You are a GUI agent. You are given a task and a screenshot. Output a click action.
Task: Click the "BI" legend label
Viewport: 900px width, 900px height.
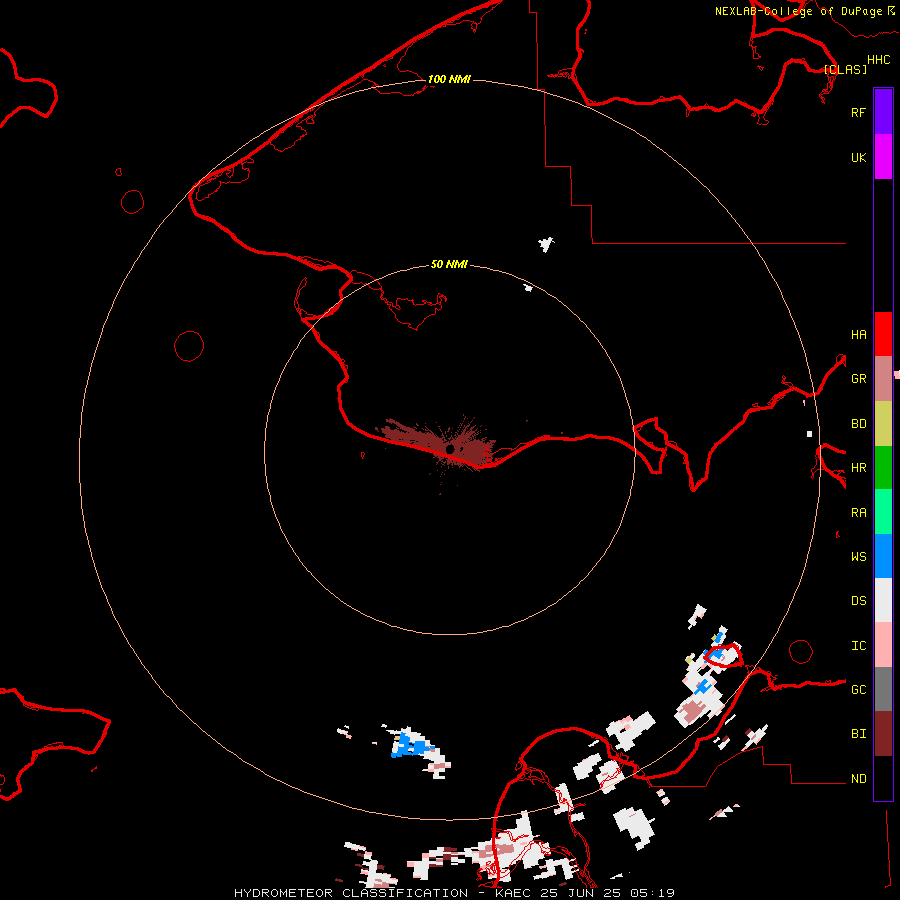[858, 734]
